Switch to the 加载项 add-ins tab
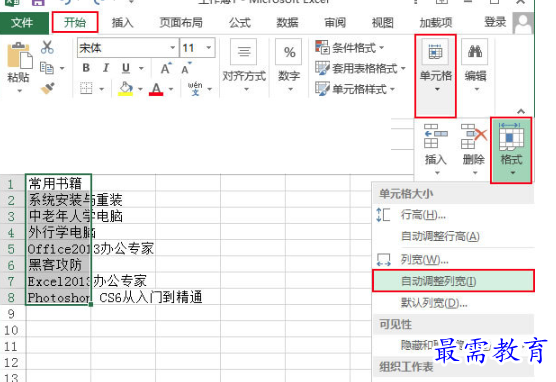 point(436,23)
